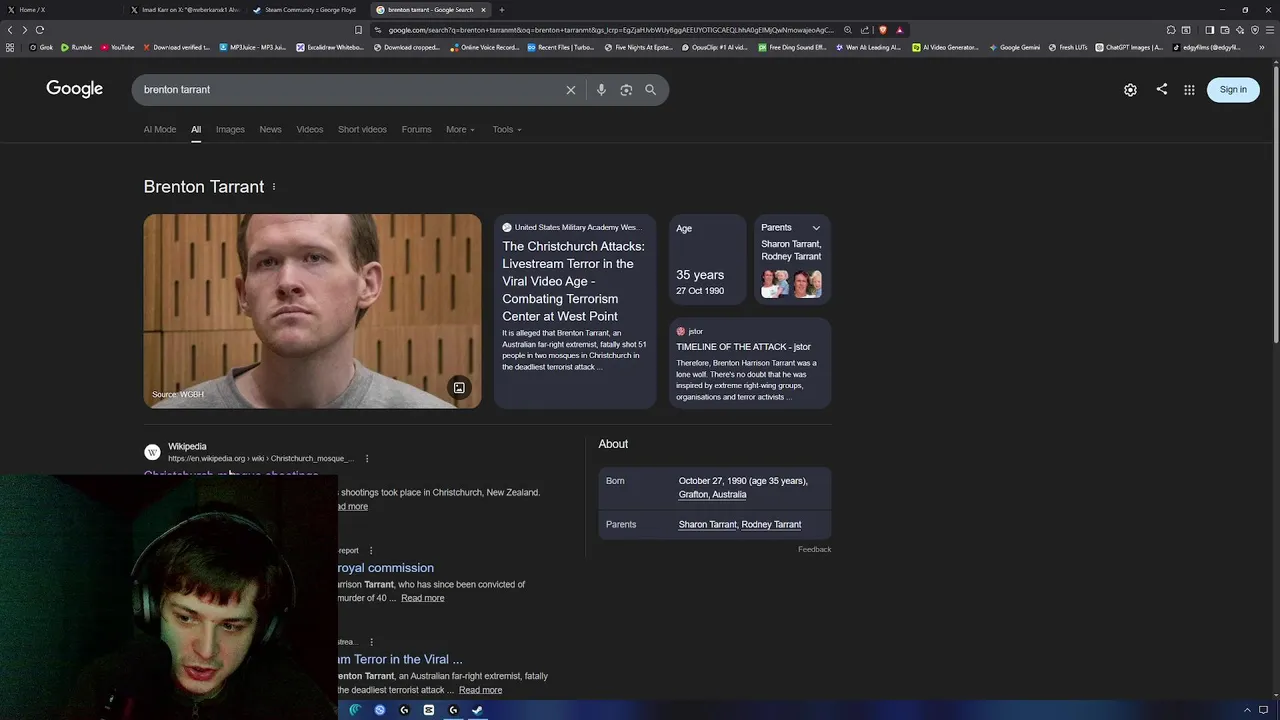
Task: Click the Sharon Tarrant link in About
Action: (708, 524)
